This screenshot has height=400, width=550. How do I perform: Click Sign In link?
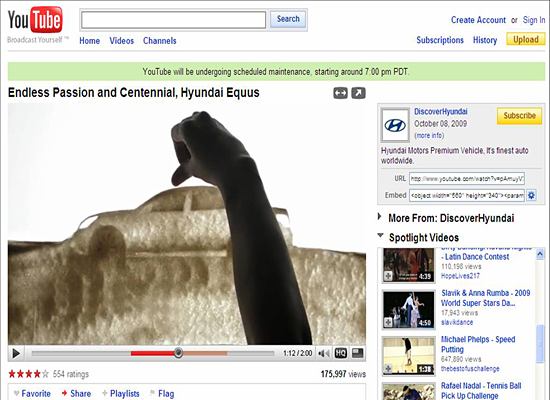click(x=534, y=20)
